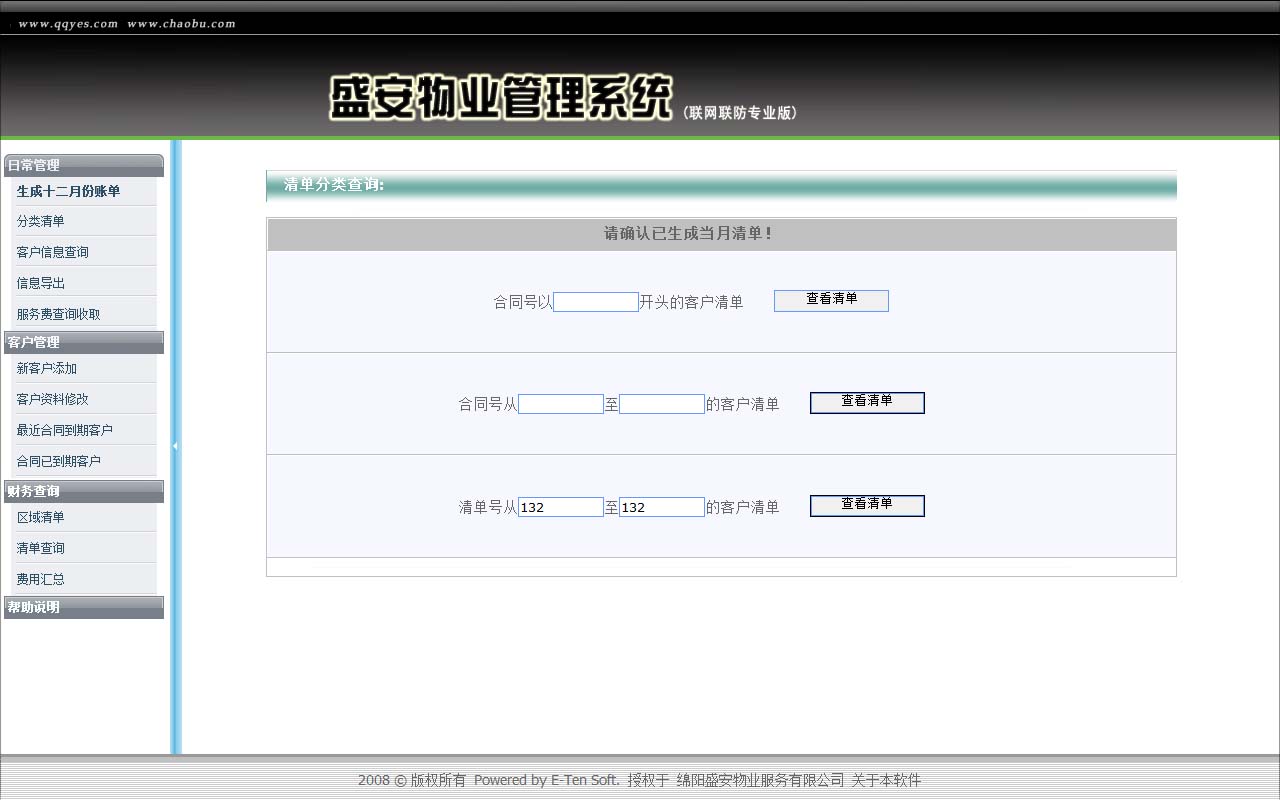Screen dimensions: 1280x800
Task: Open 最近合同到期客户 list
Action: 64,430
